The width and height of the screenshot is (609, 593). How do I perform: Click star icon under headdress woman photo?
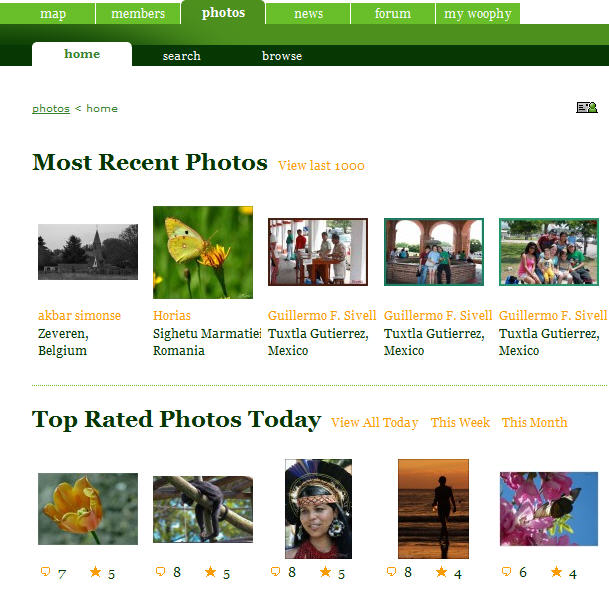[x=325, y=572]
